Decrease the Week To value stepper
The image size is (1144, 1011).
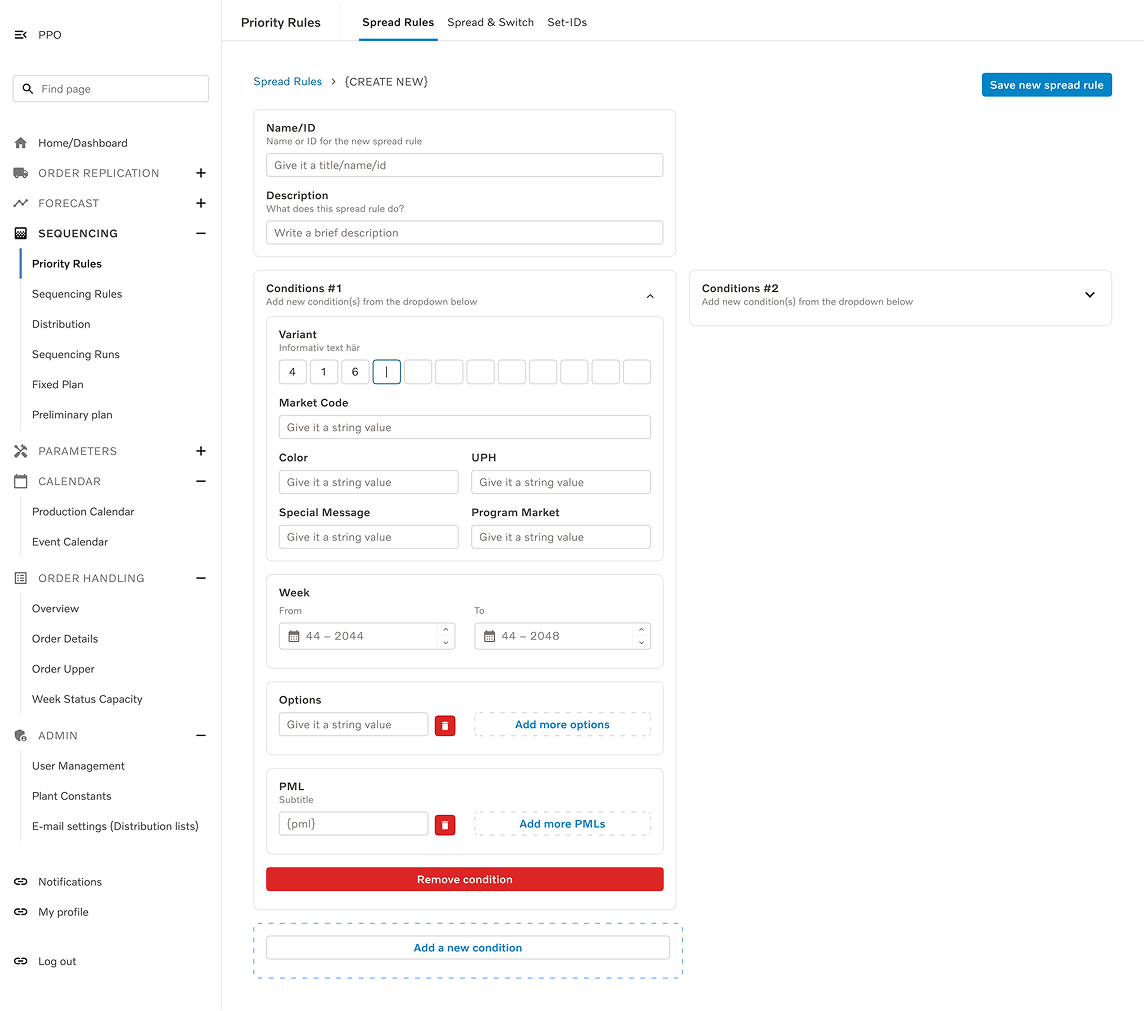click(x=641, y=643)
